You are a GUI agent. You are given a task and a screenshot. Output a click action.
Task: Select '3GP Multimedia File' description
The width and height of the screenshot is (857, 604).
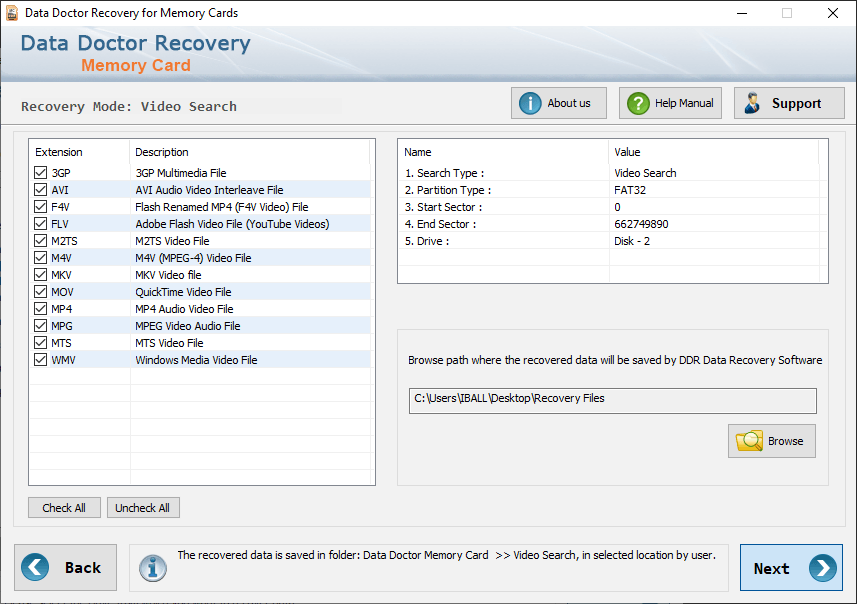click(x=181, y=173)
